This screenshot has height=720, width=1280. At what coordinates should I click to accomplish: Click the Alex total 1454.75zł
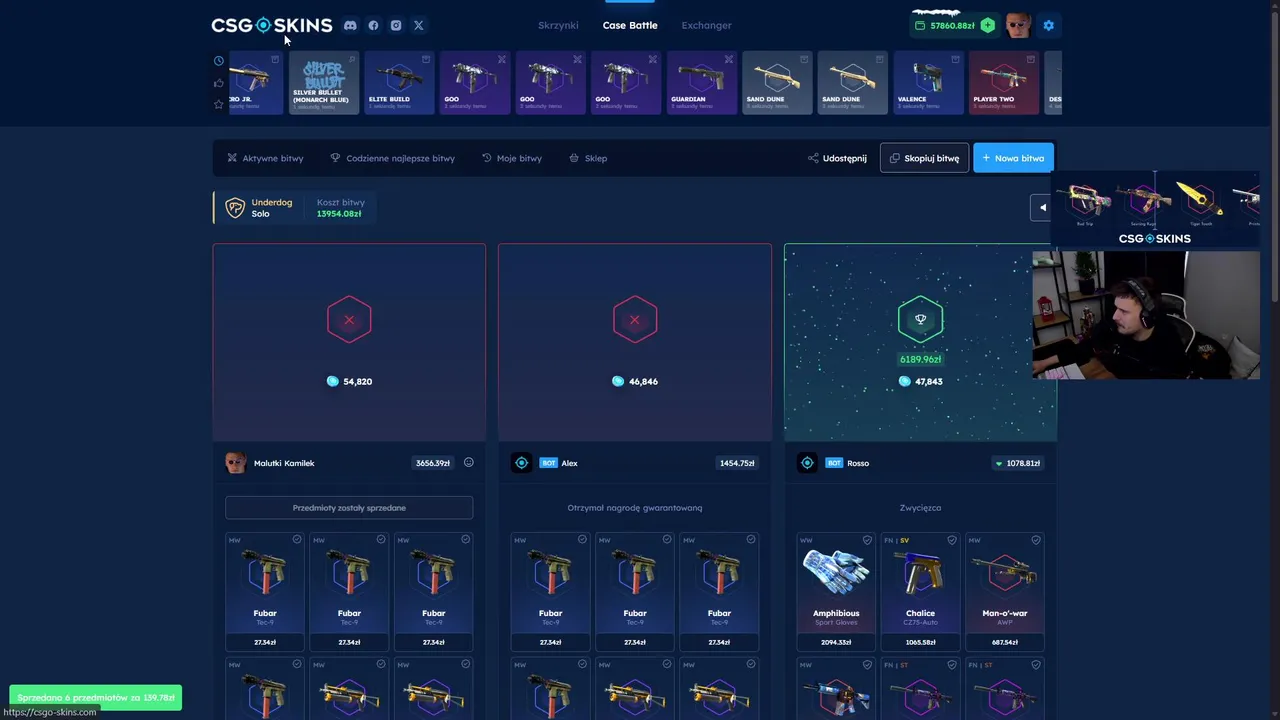(x=737, y=463)
